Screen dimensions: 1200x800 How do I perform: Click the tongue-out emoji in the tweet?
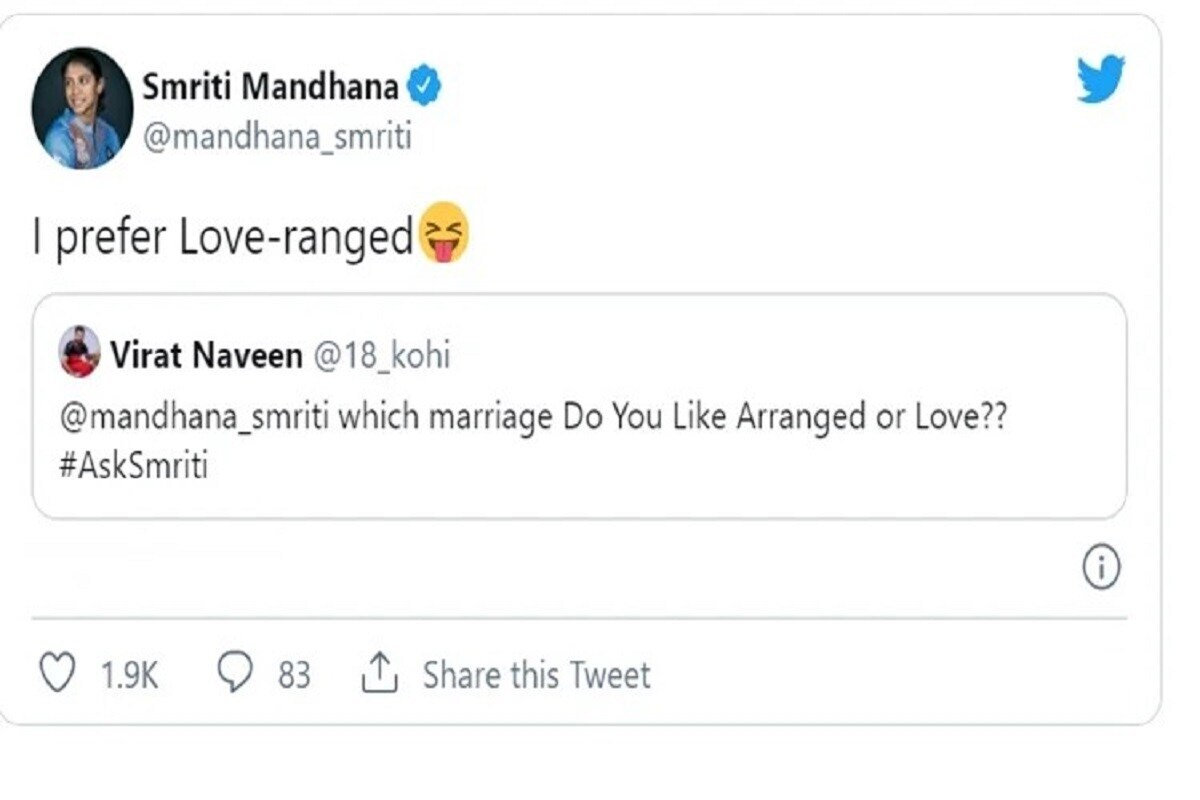(x=443, y=233)
